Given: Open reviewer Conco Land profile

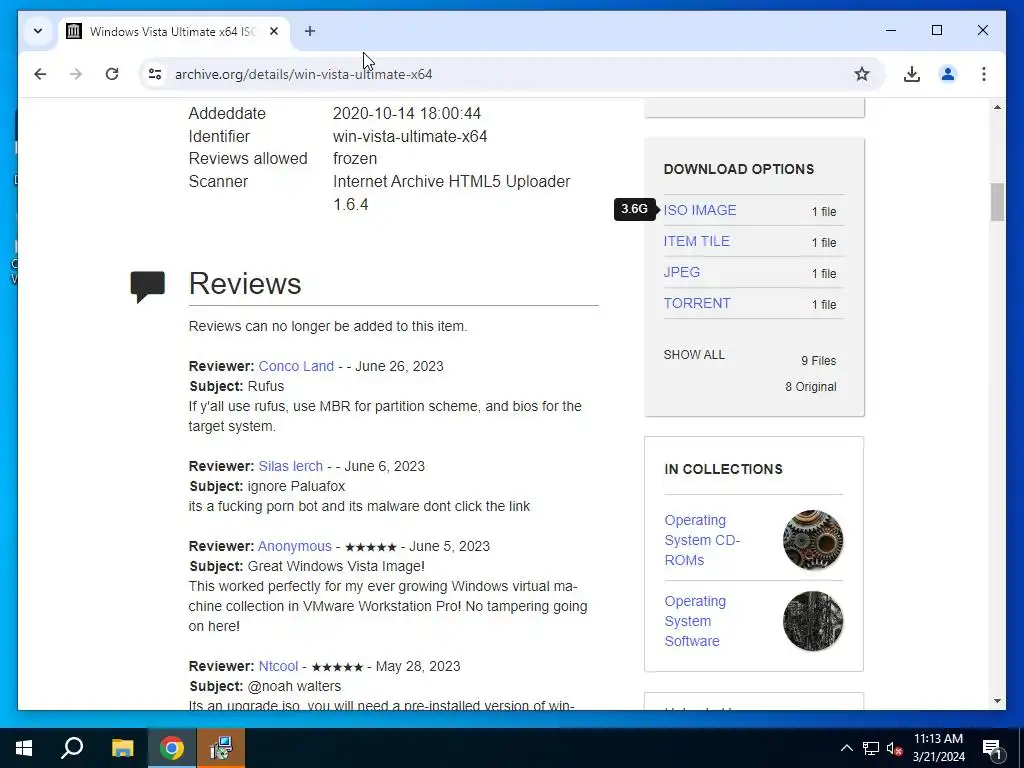Looking at the screenshot, I should click(x=296, y=366).
